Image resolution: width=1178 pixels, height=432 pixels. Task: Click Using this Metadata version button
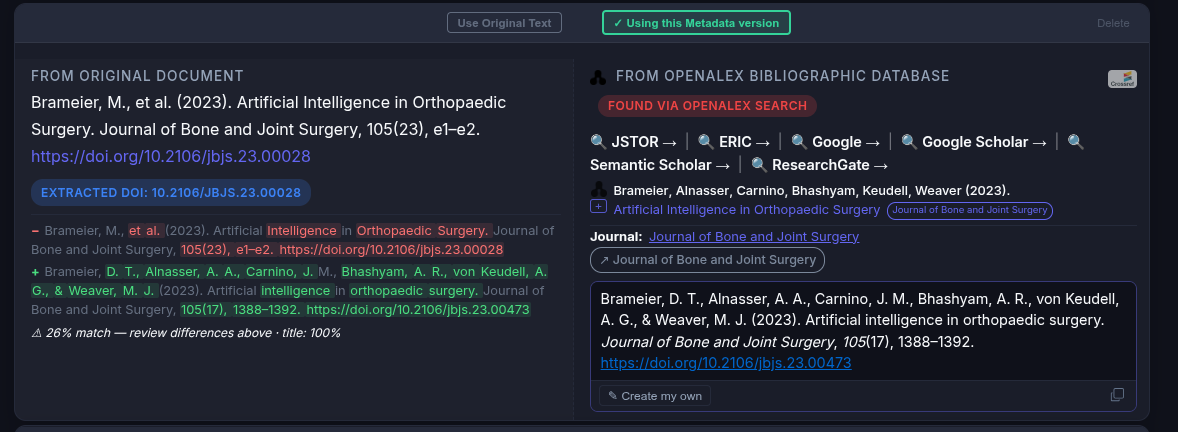tap(696, 23)
